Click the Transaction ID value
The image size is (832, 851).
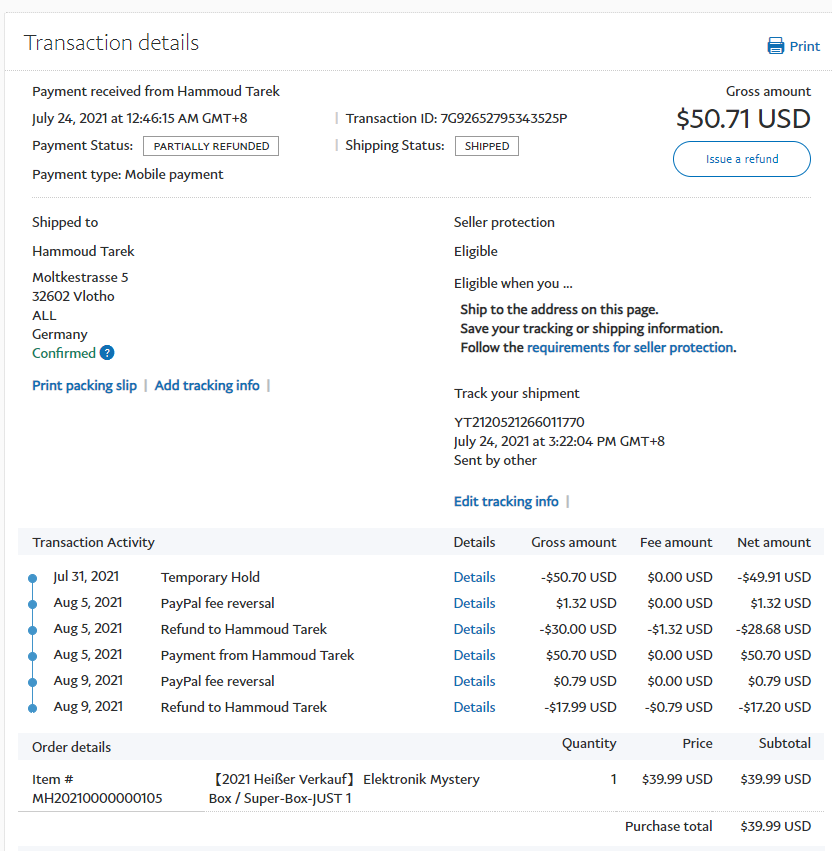497,119
